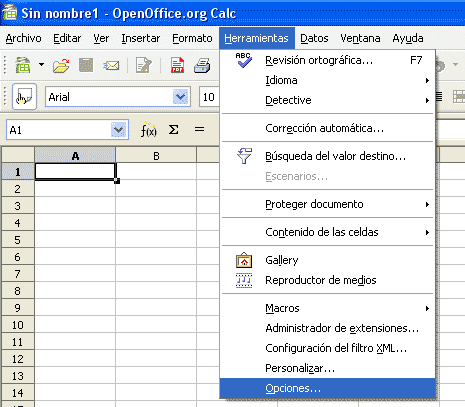The height and width of the screenshot is (407, 465).
Task: Click the active cell A1
Action: pyautogui.click(x=75, y=172)
